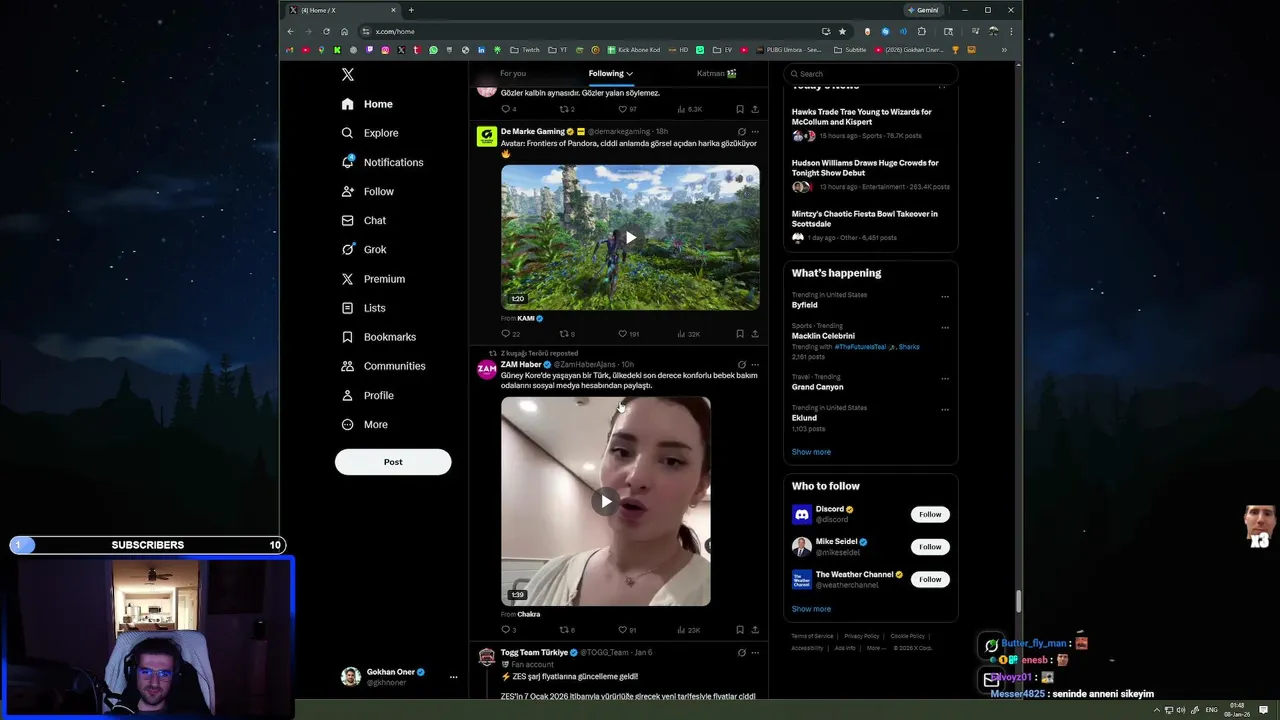Reply to the De Marke Gaming post
The height and width of the screenshot is (720, 1280).
click(506, 334)
